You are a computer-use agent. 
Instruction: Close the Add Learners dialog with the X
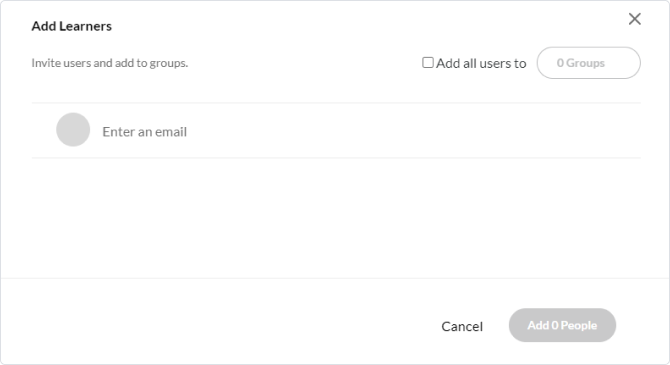pyautogui.click(x=635, y=19)
